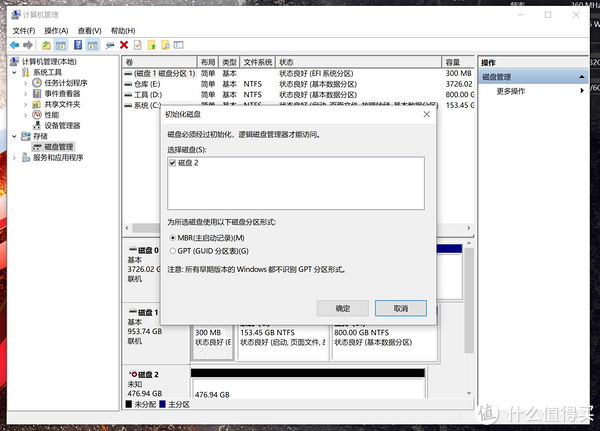The image size is (600, 431).
Task: Click the properties checkmark sheet icon
Action: (138, 45)
